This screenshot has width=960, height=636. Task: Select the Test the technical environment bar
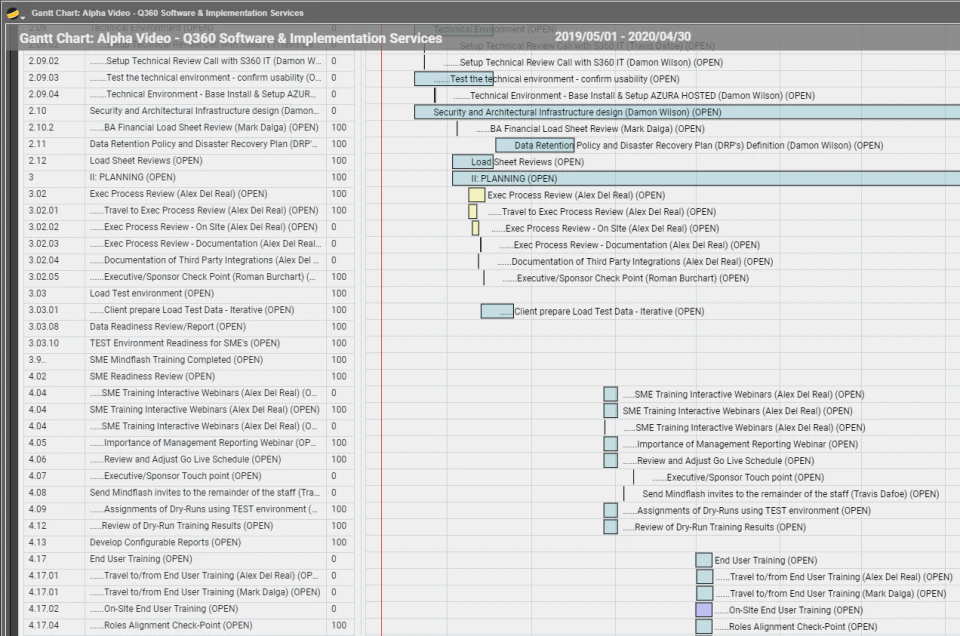pos(454,79)
